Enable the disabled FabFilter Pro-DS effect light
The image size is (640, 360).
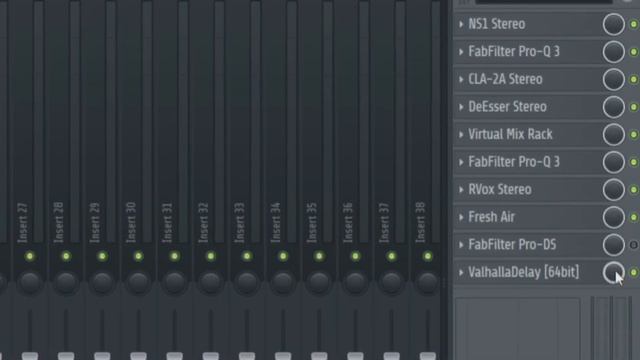[634, 245]
